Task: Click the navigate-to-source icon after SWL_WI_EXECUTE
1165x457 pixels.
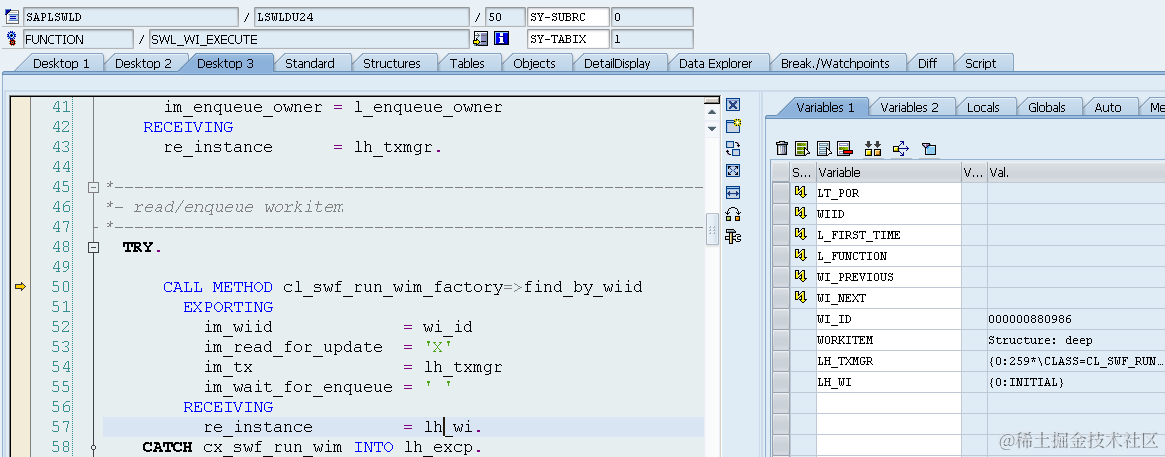Action: pyautogui.click(x=480, y=39)
